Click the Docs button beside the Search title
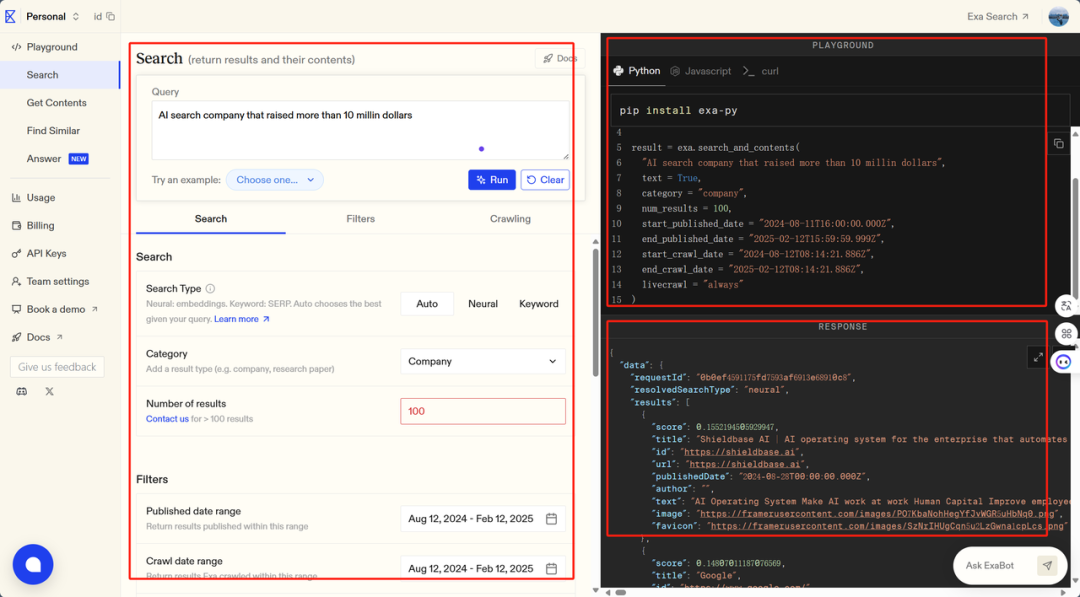The image size is (1080, 597). pyautogui.click(x=560, y=59)
